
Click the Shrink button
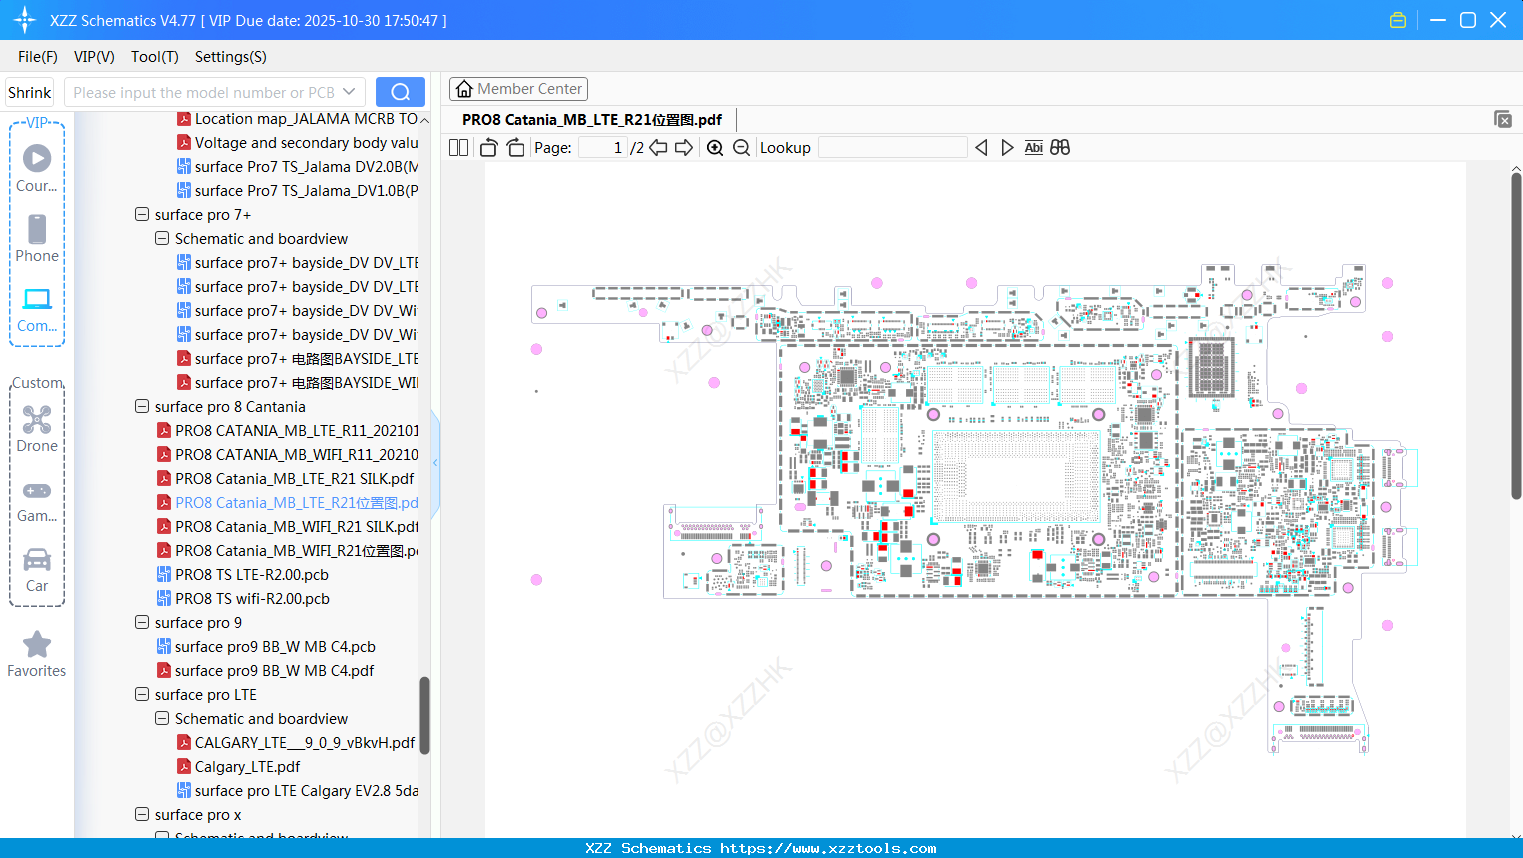click(x=29, y=91)
